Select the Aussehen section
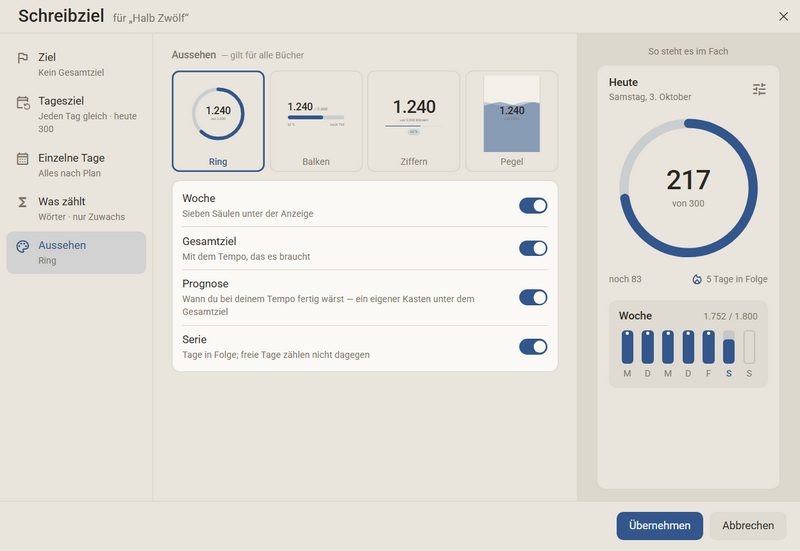Image resolution: width=800 pixels, height=551 pixels. click(76, 253)
